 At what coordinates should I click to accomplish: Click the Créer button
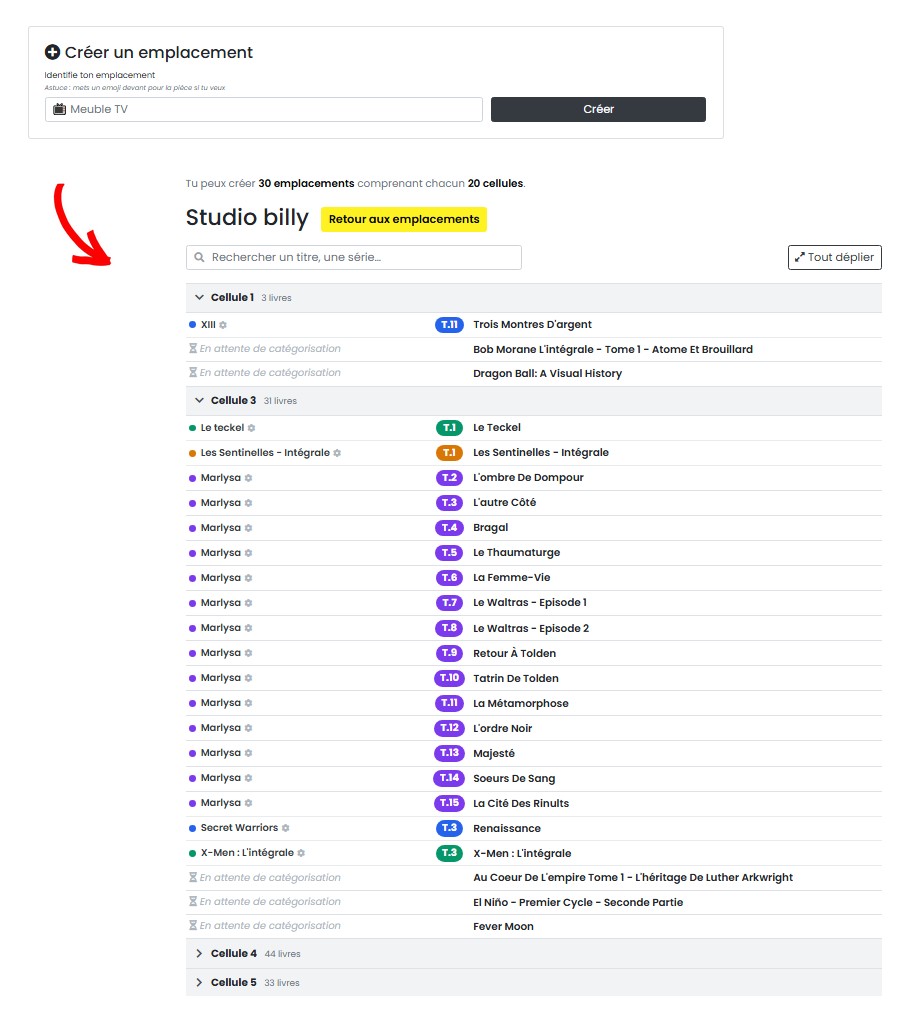[x=598, y=109]
